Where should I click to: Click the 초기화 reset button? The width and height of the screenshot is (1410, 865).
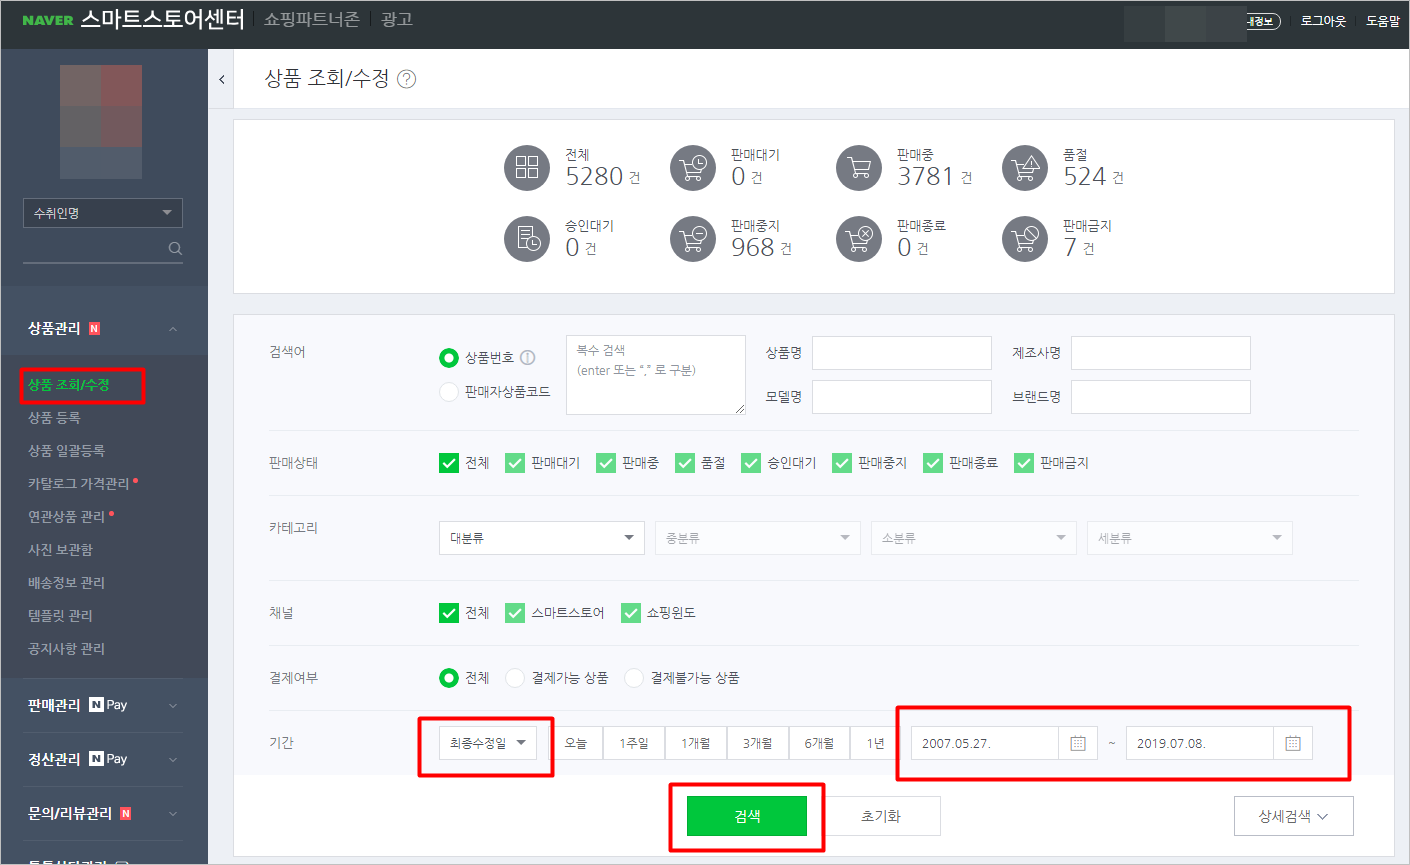coord(881,816)
